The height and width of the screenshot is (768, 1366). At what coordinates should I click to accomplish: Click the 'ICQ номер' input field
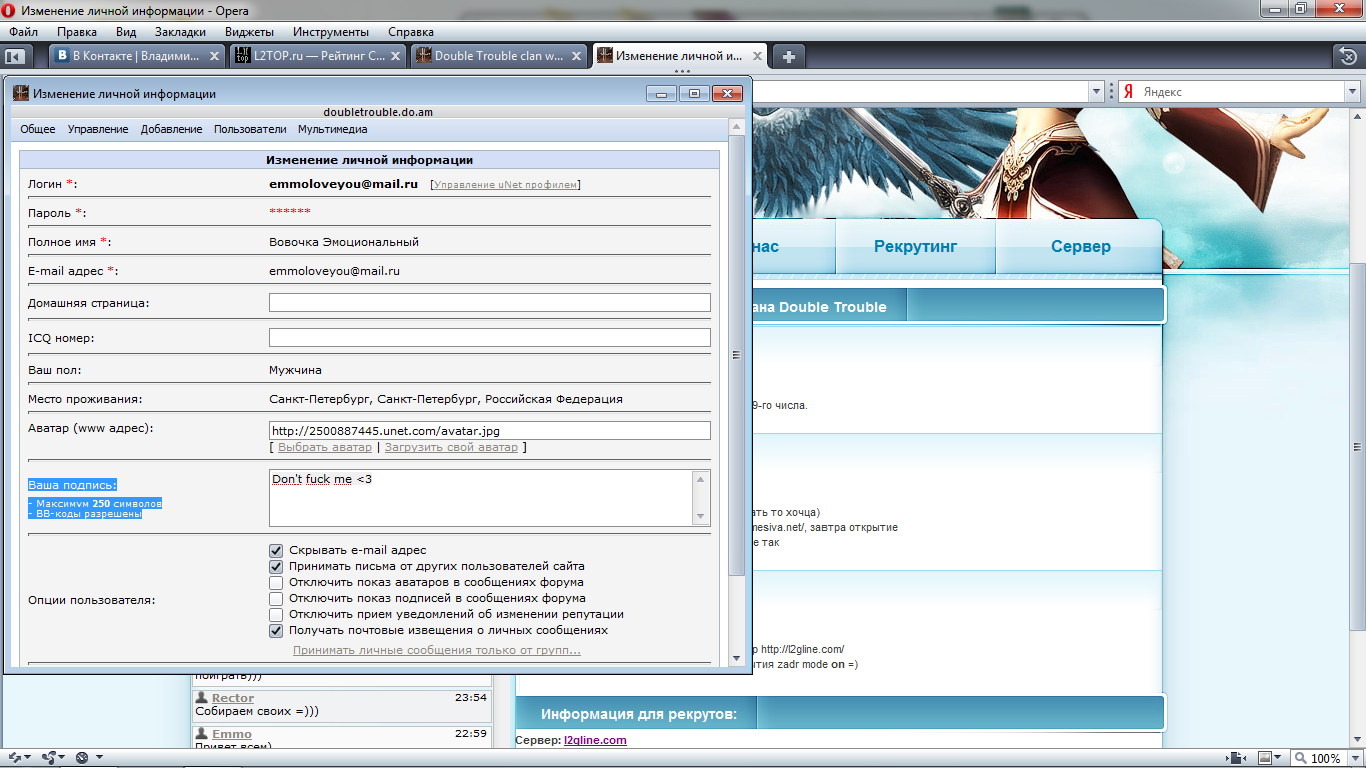coord(489,338)
